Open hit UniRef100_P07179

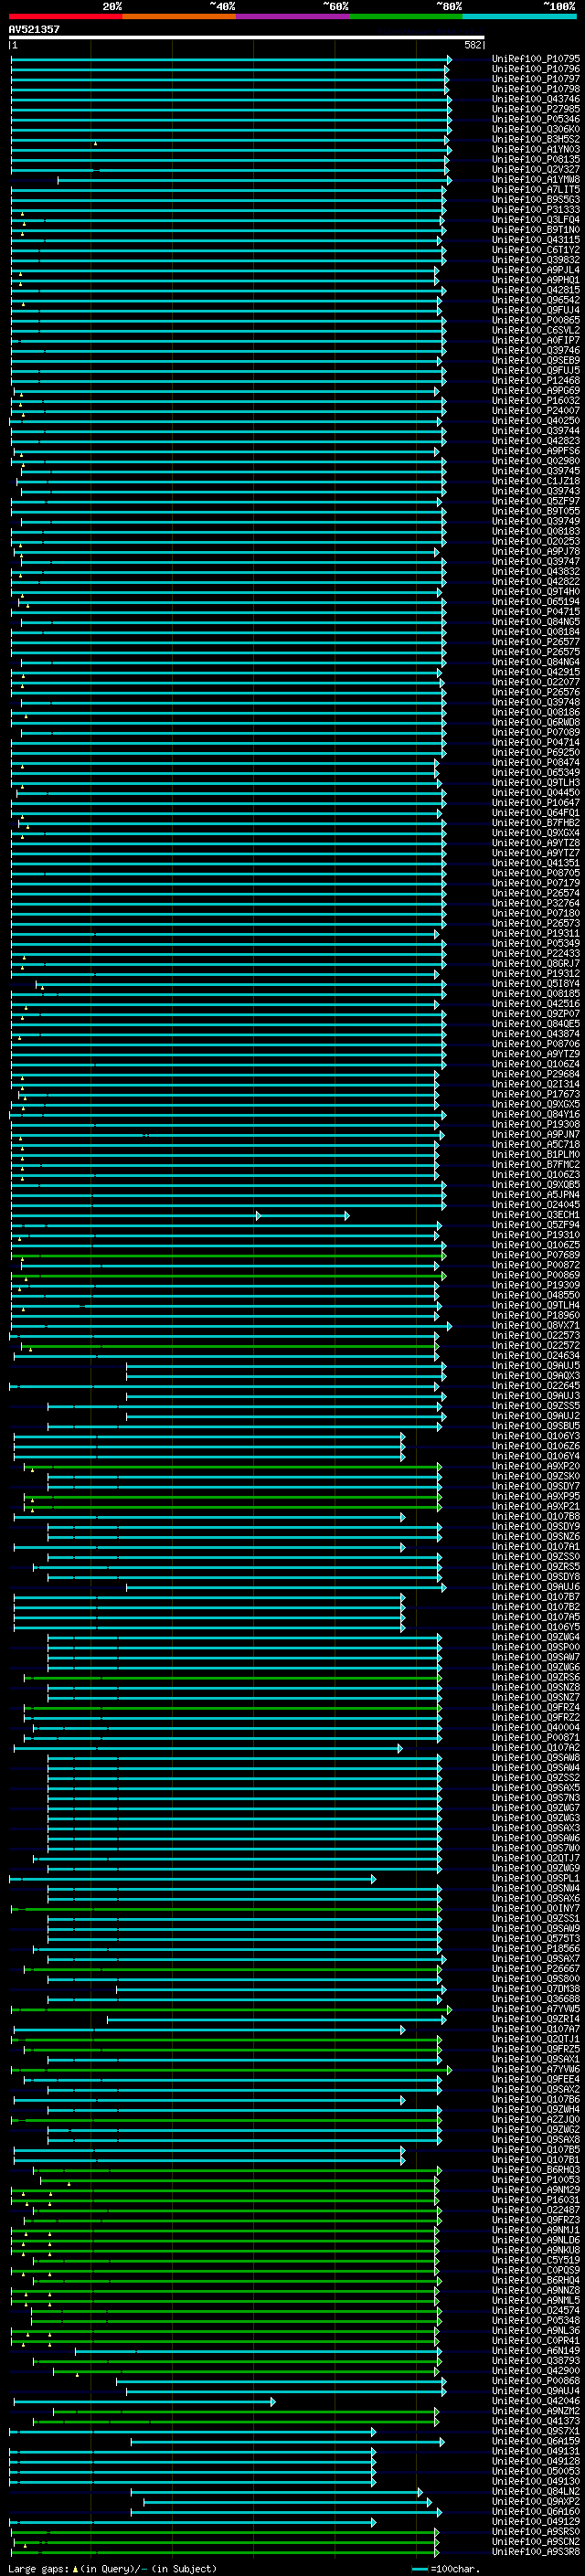pyautogui.click(x=536, y=883)
